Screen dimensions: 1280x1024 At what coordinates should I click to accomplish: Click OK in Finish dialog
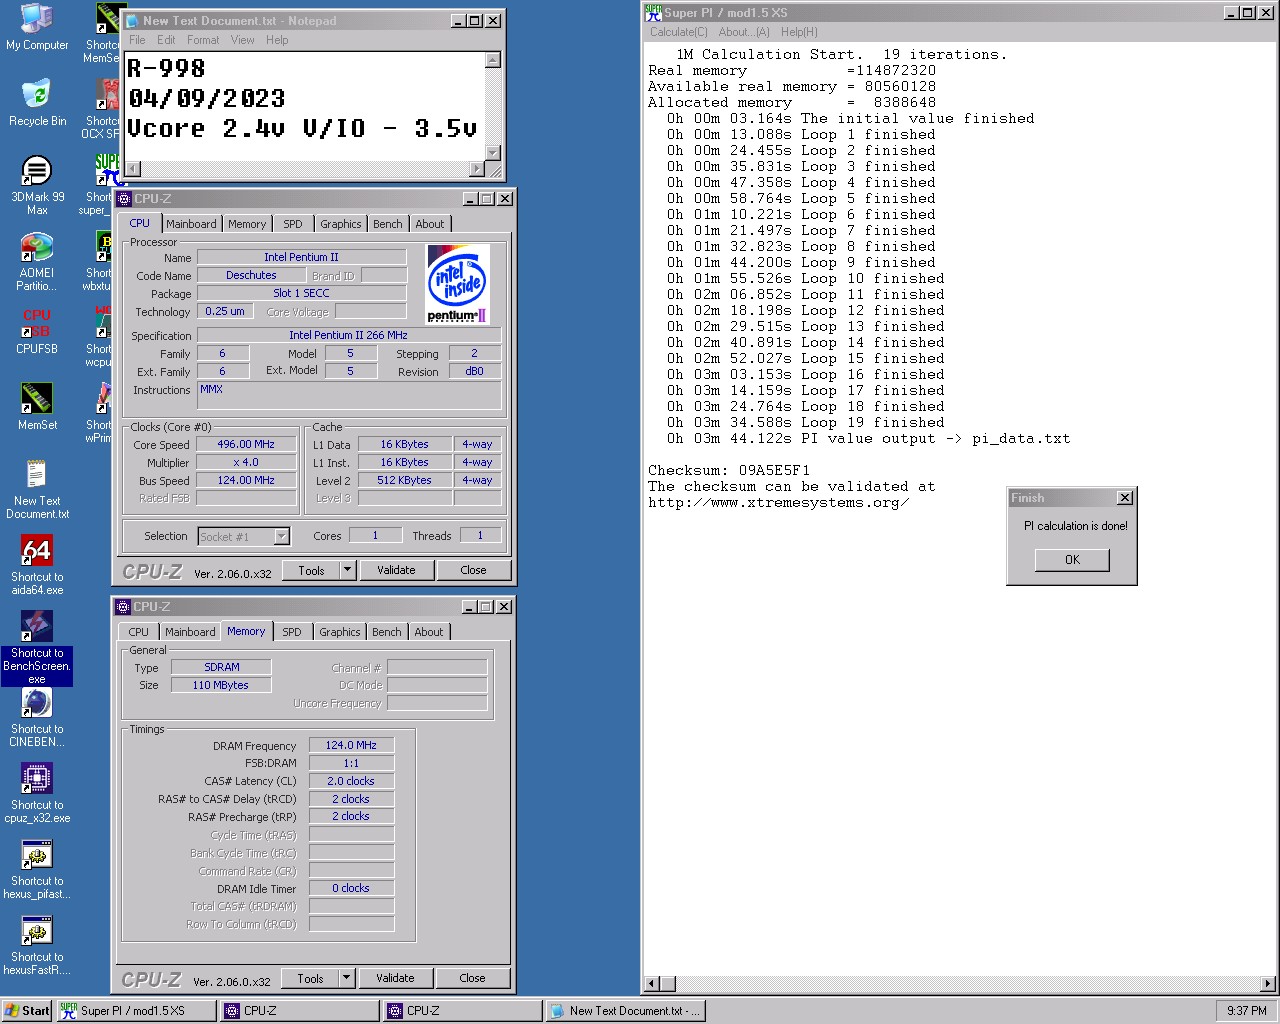click(1072, 560)
